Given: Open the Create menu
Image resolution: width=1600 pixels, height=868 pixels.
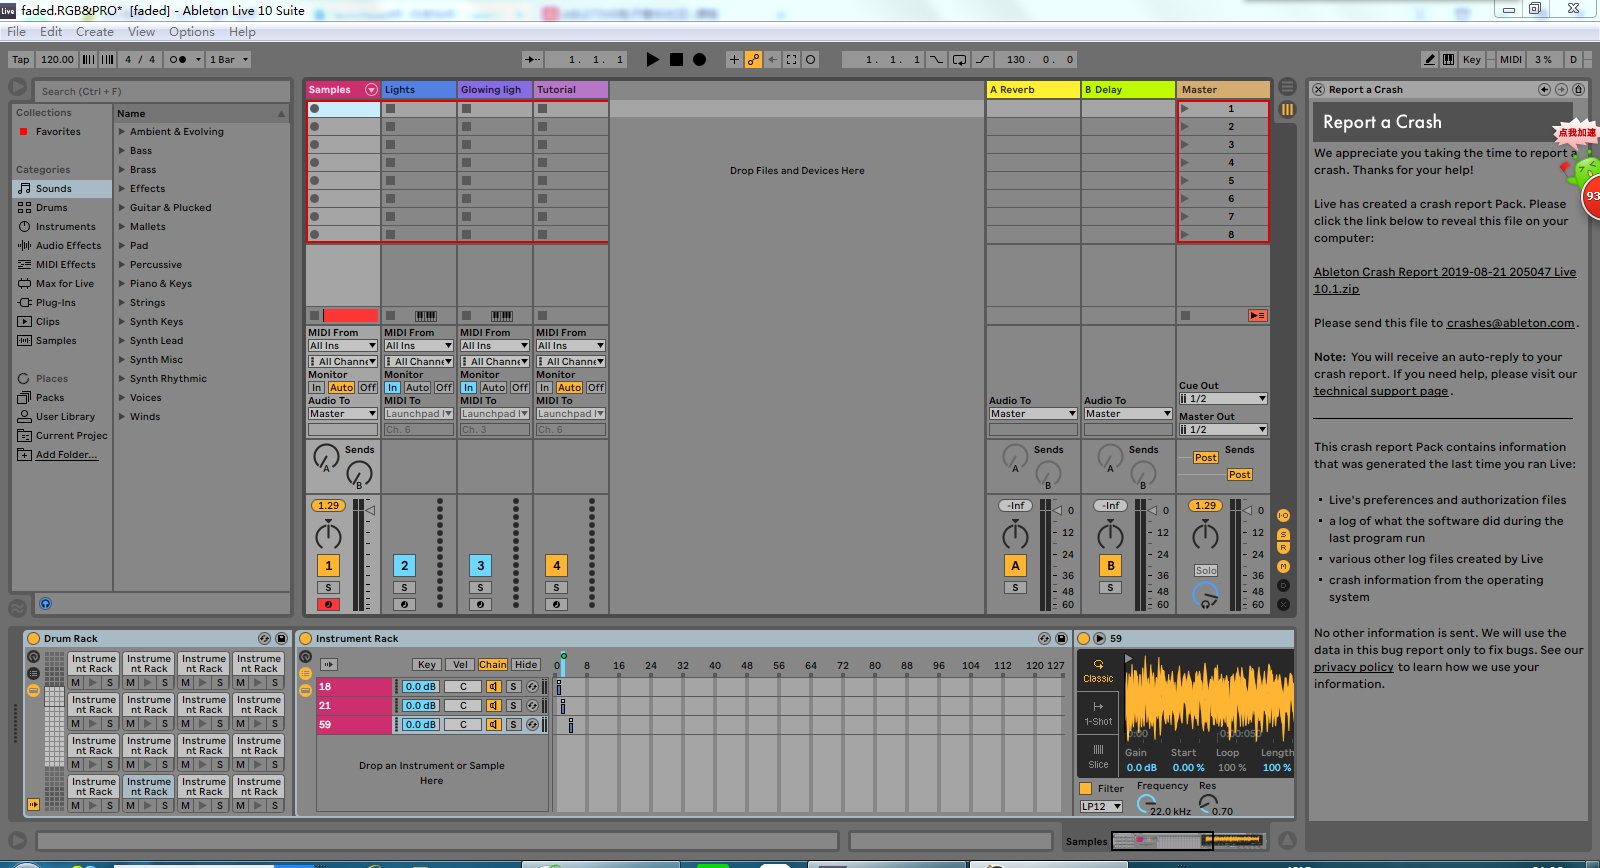Looking at the screenshot, I should click(95, 32).
